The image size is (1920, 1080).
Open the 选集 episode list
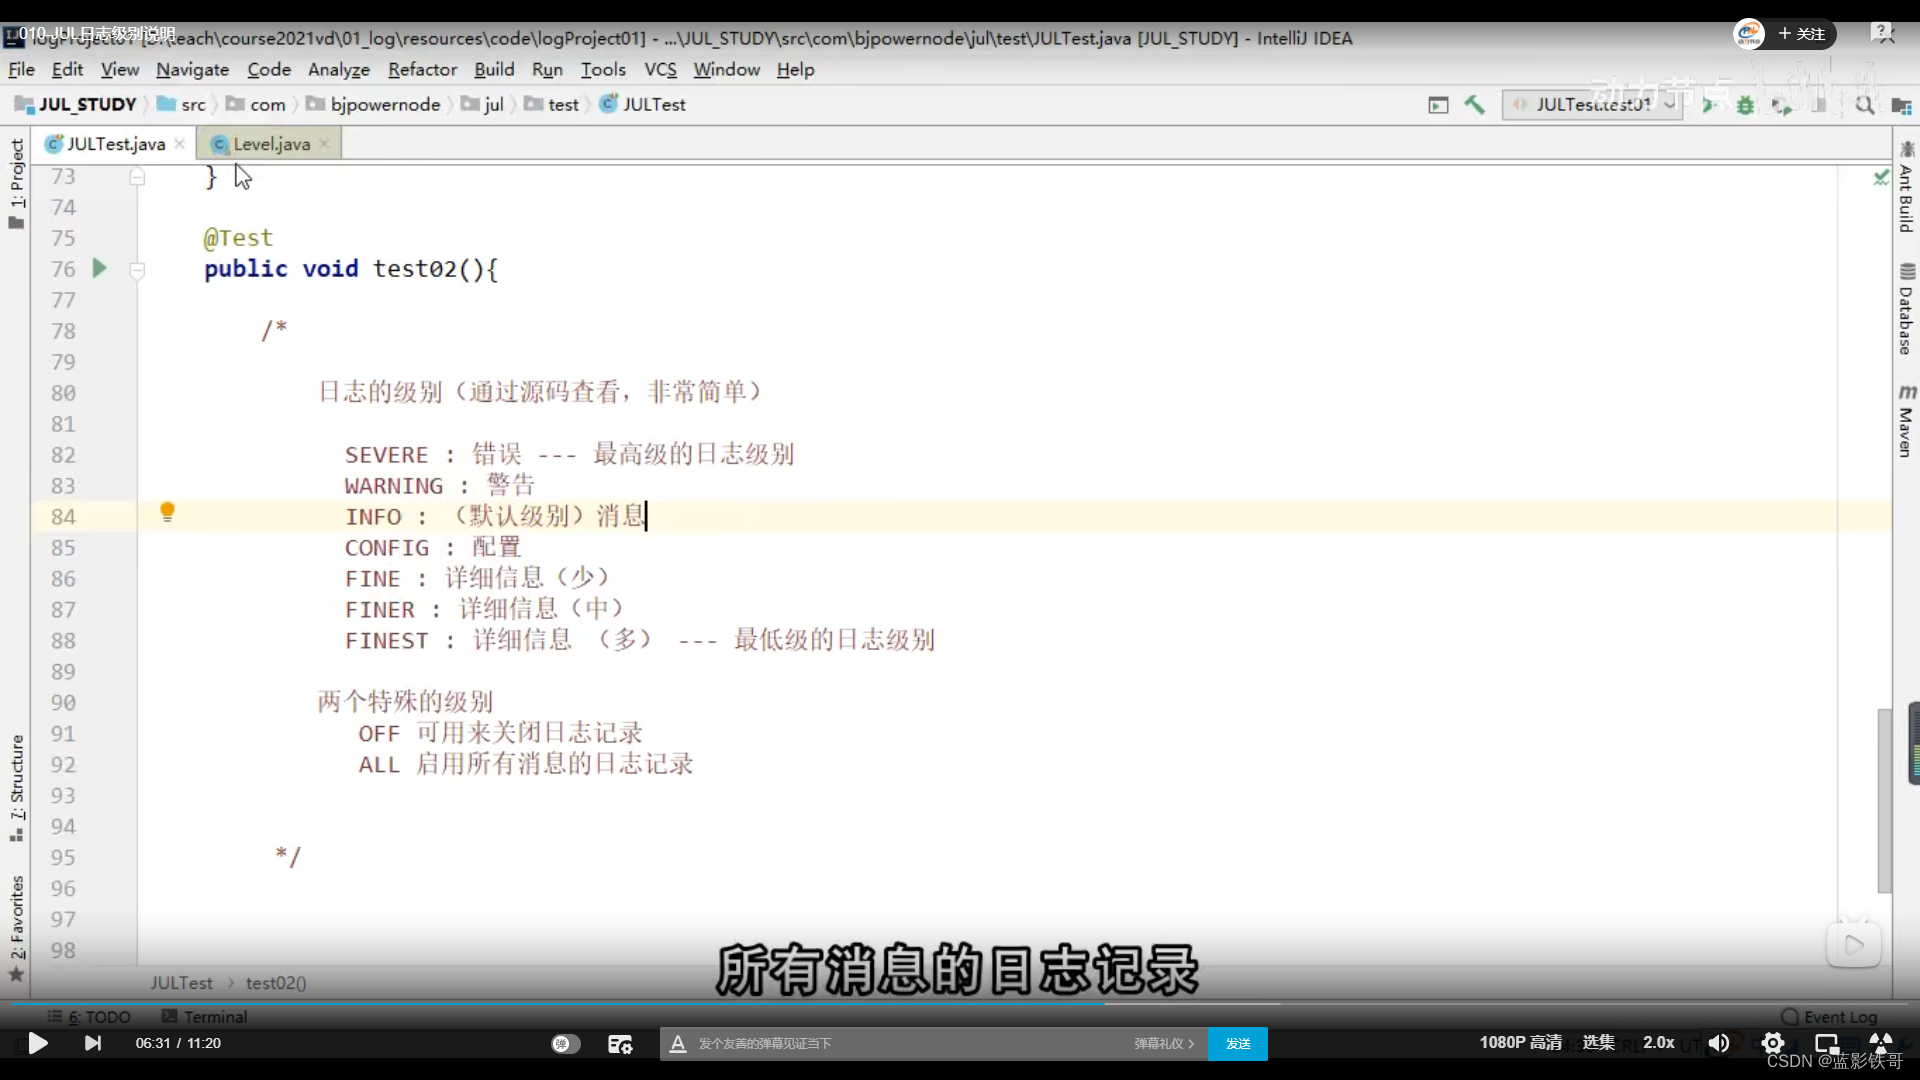(1598, 1042)
